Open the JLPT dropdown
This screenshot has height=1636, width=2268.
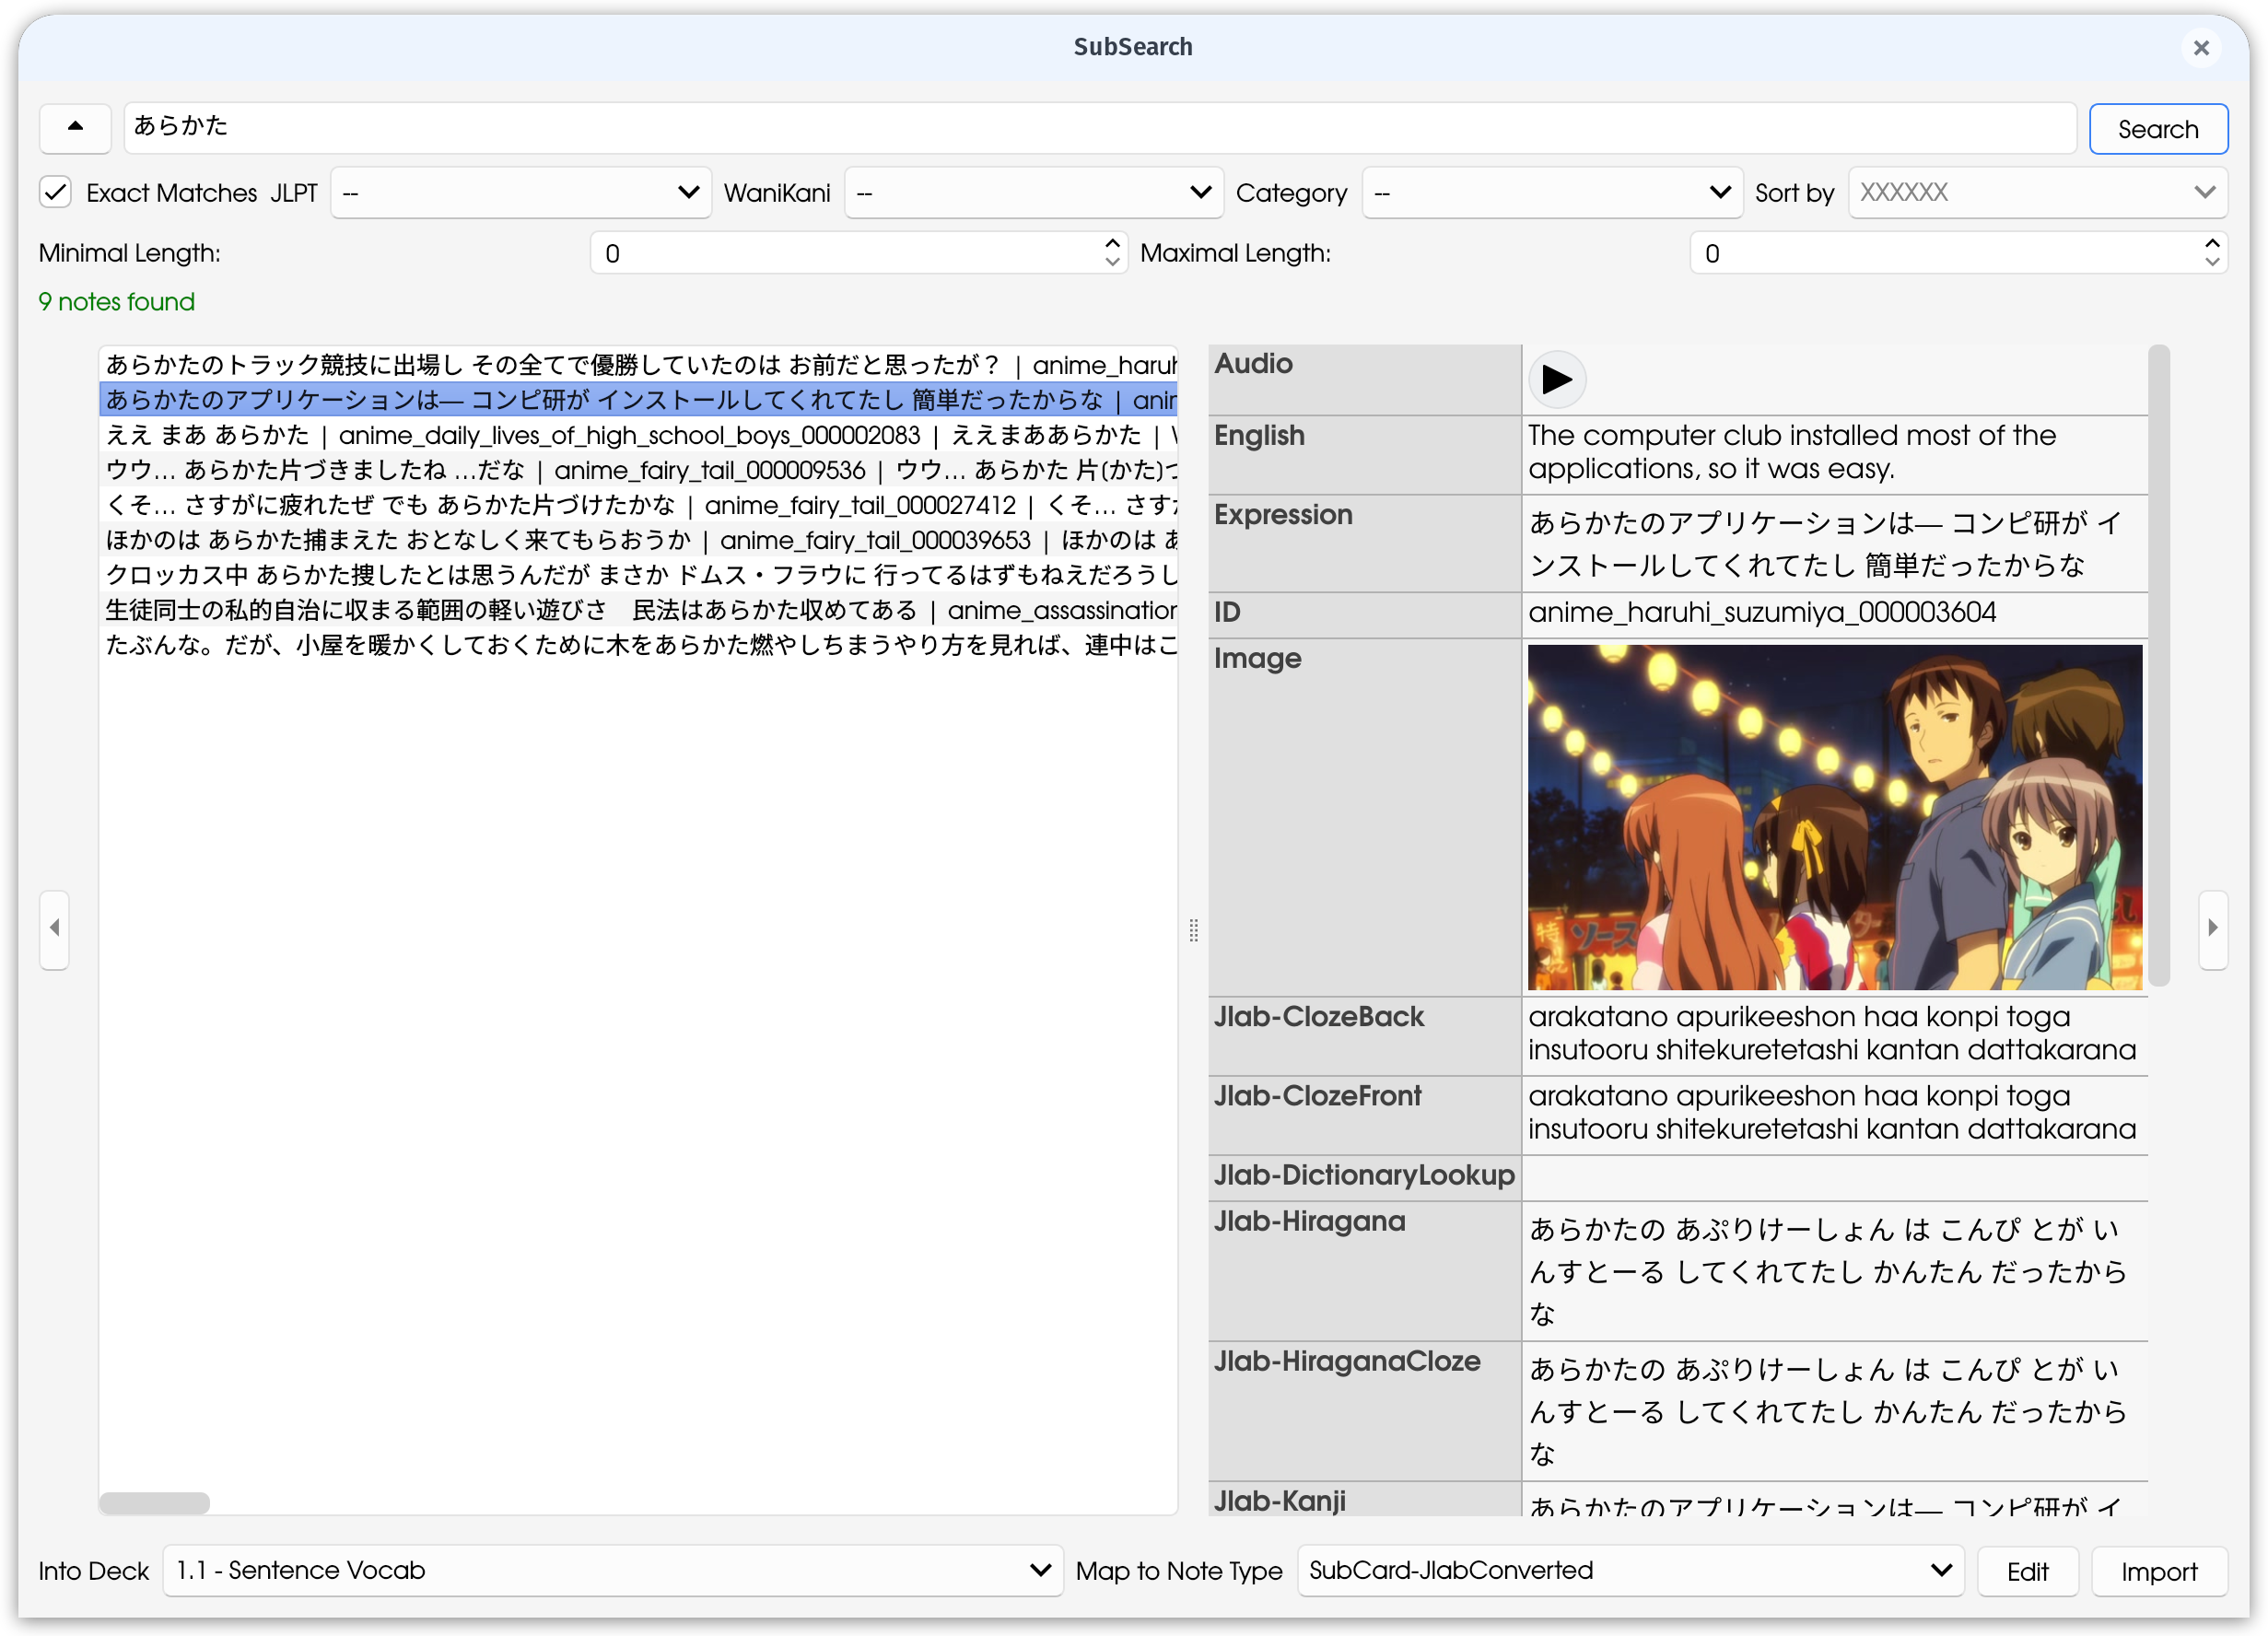520,192
